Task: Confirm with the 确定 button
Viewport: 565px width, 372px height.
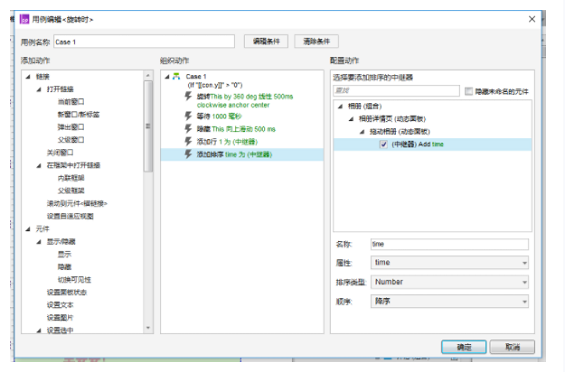Action: [464, 347]
